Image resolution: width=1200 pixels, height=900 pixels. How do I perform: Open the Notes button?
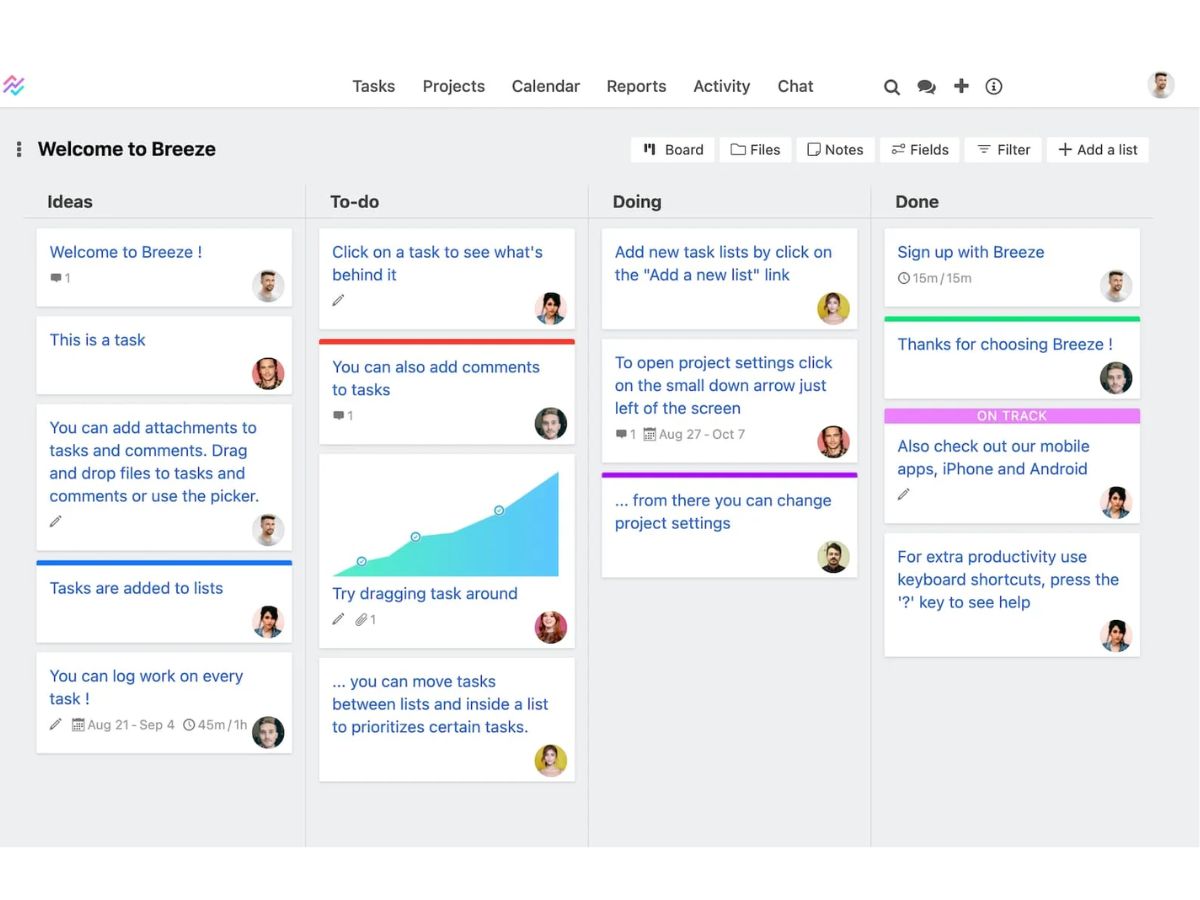(835, 150)
